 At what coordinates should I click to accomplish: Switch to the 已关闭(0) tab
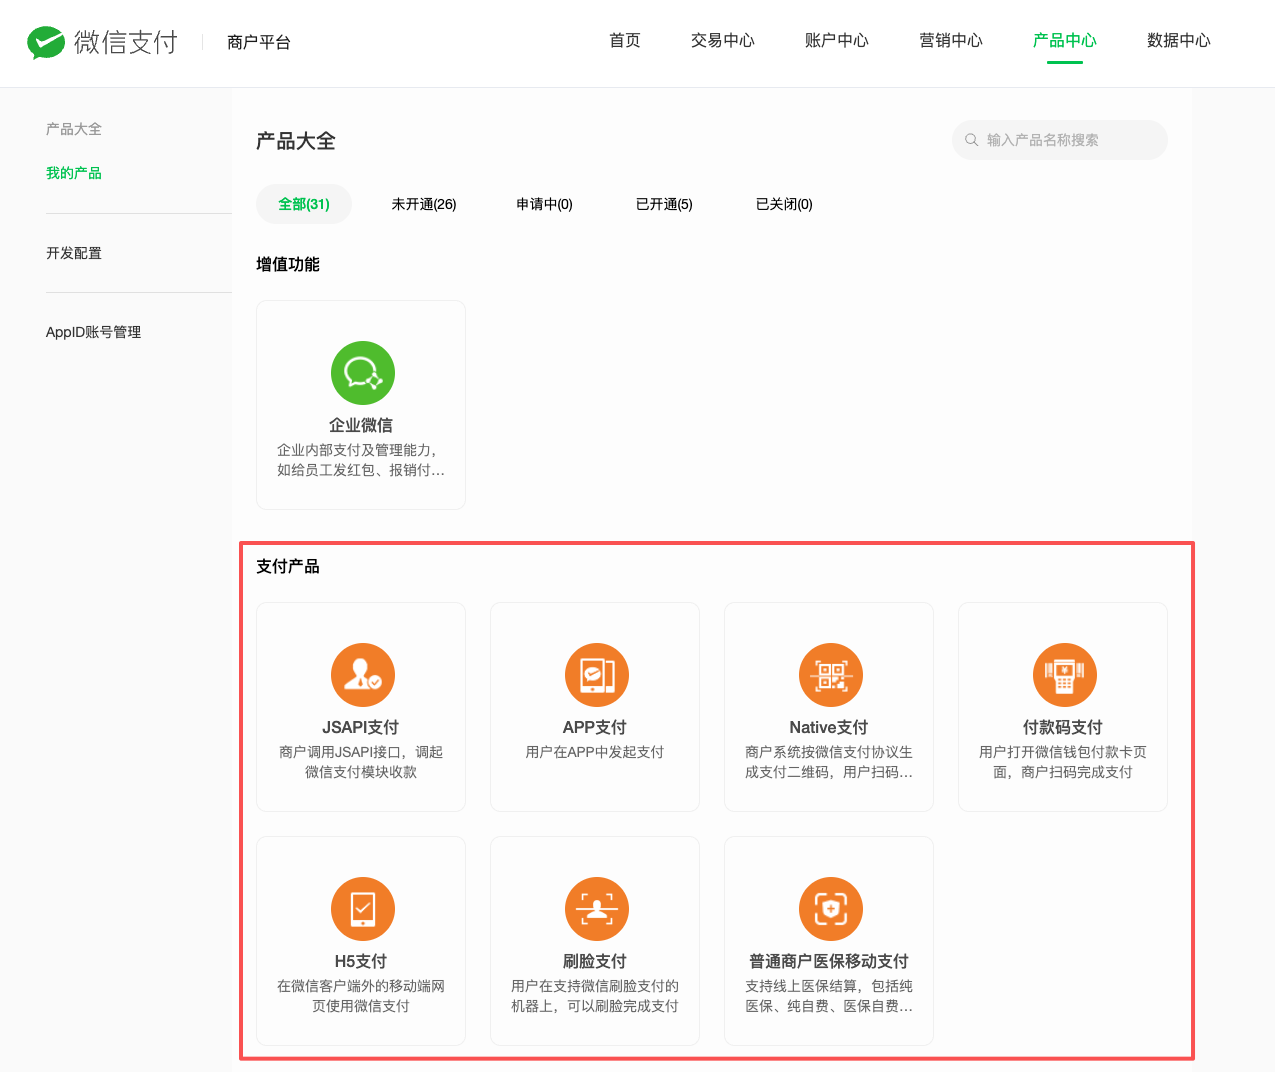point(784,204)
